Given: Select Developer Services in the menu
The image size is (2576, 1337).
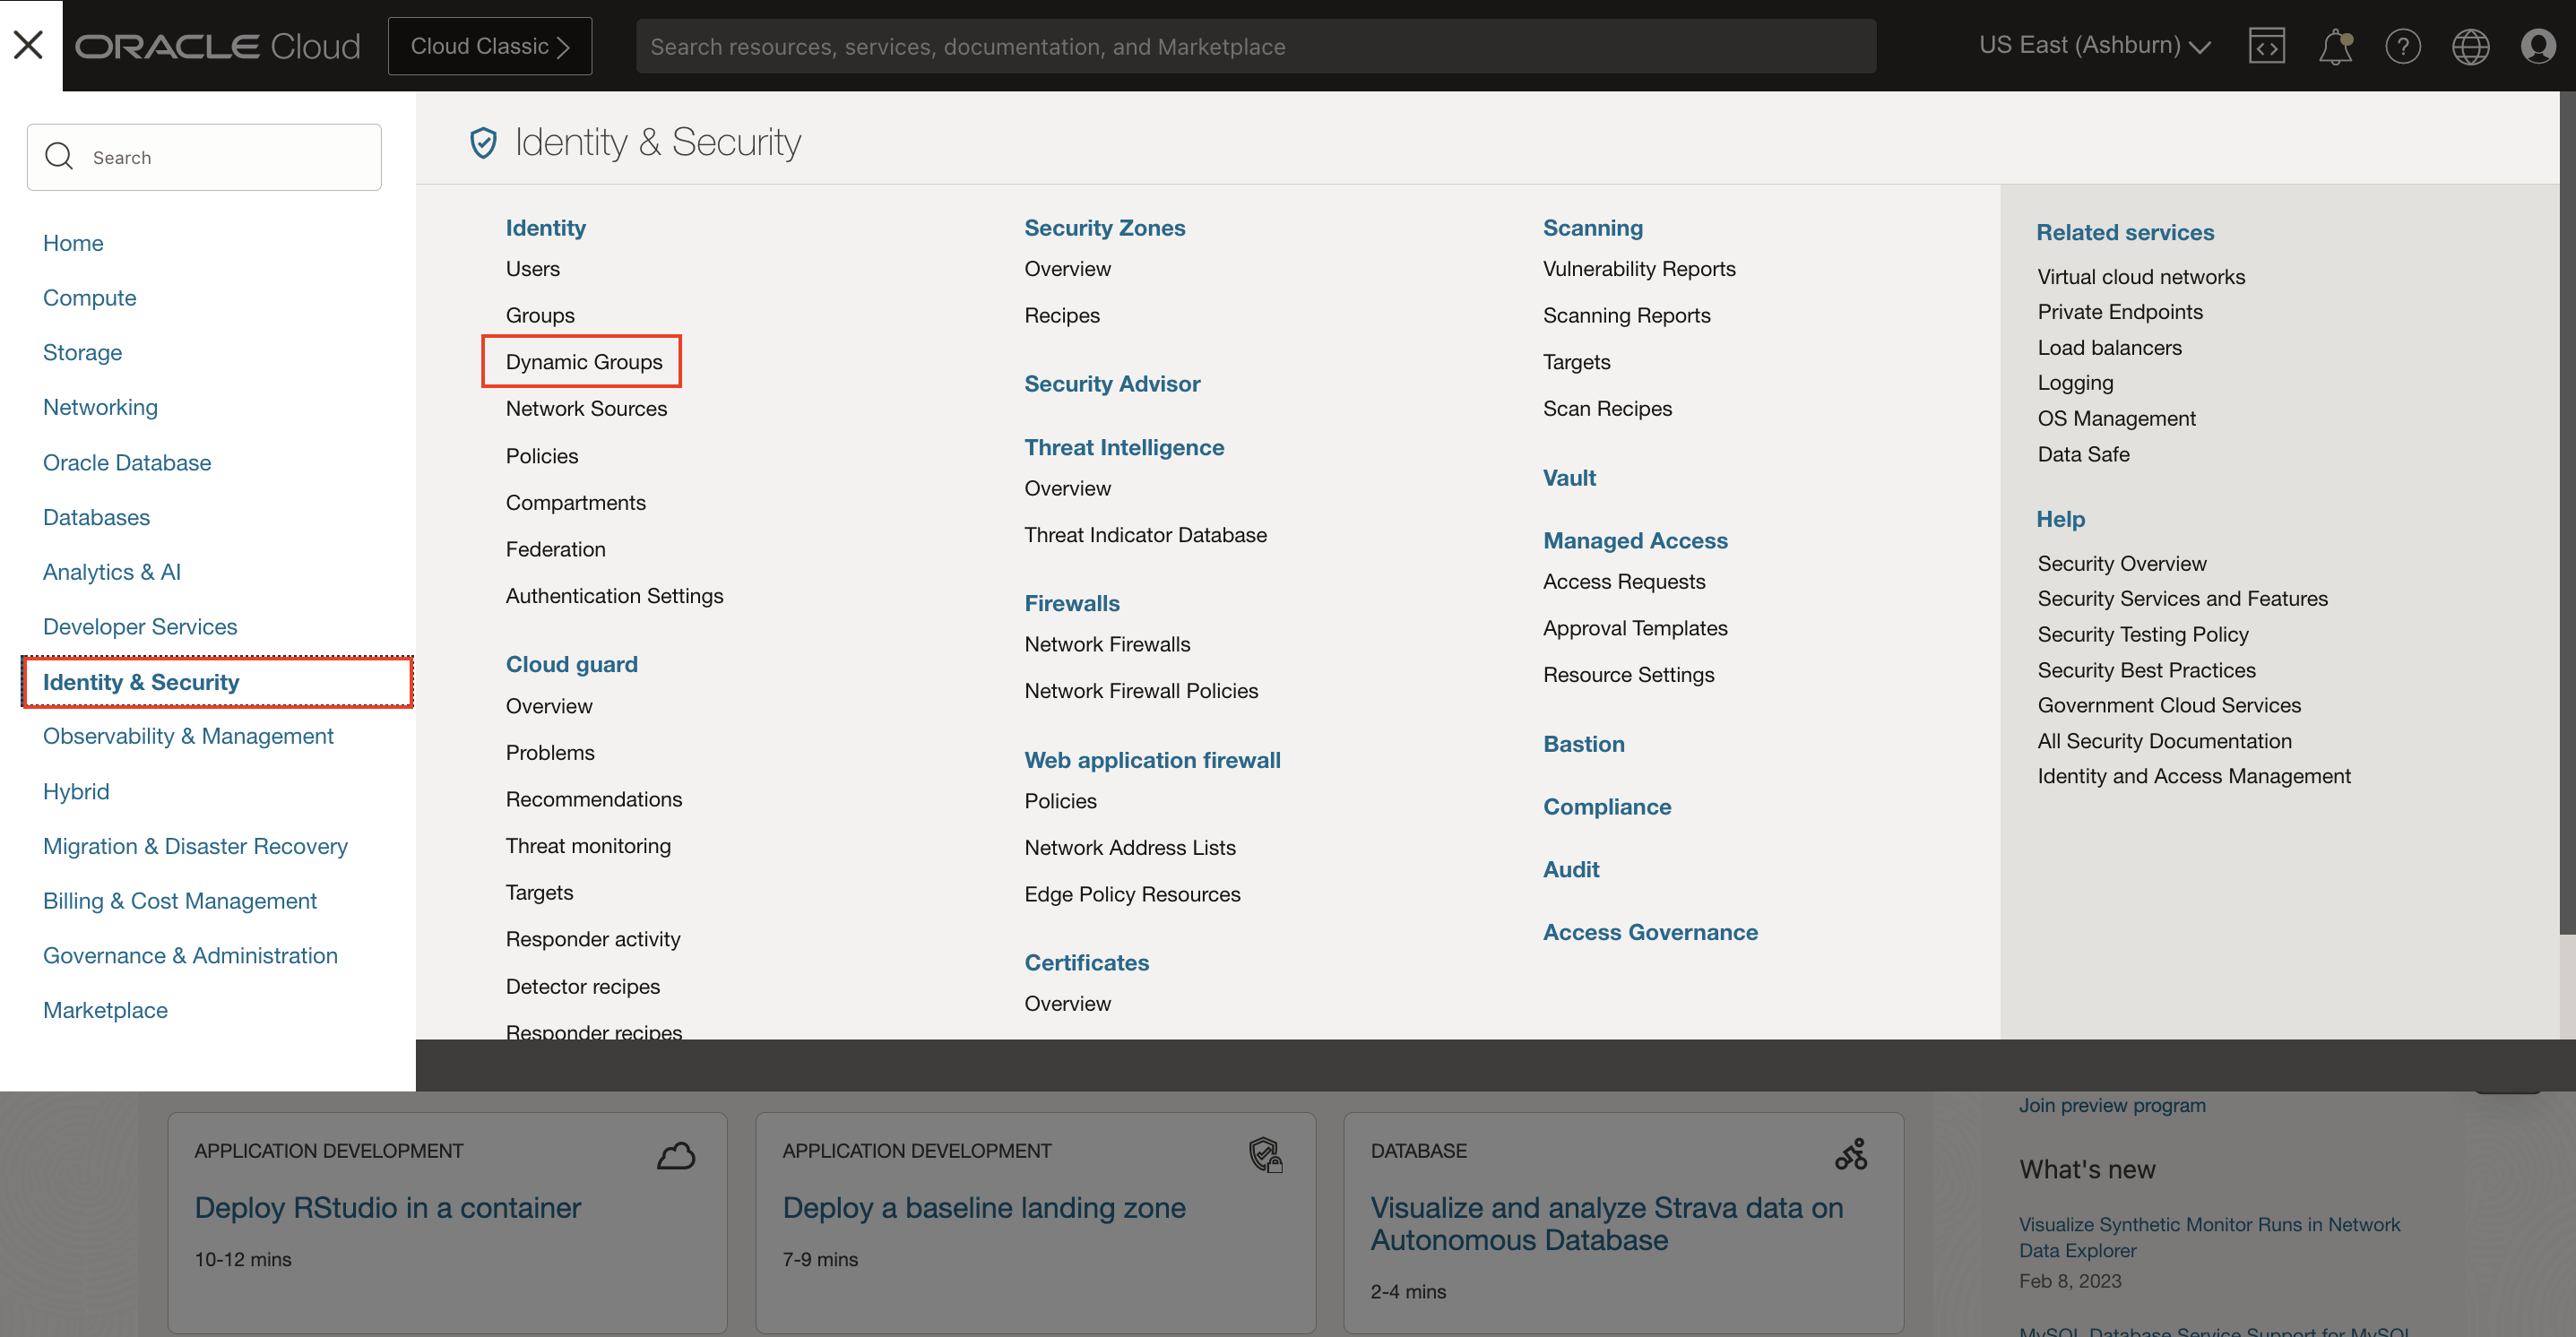Looking at the screenshot, I should [x=140, y=627].
